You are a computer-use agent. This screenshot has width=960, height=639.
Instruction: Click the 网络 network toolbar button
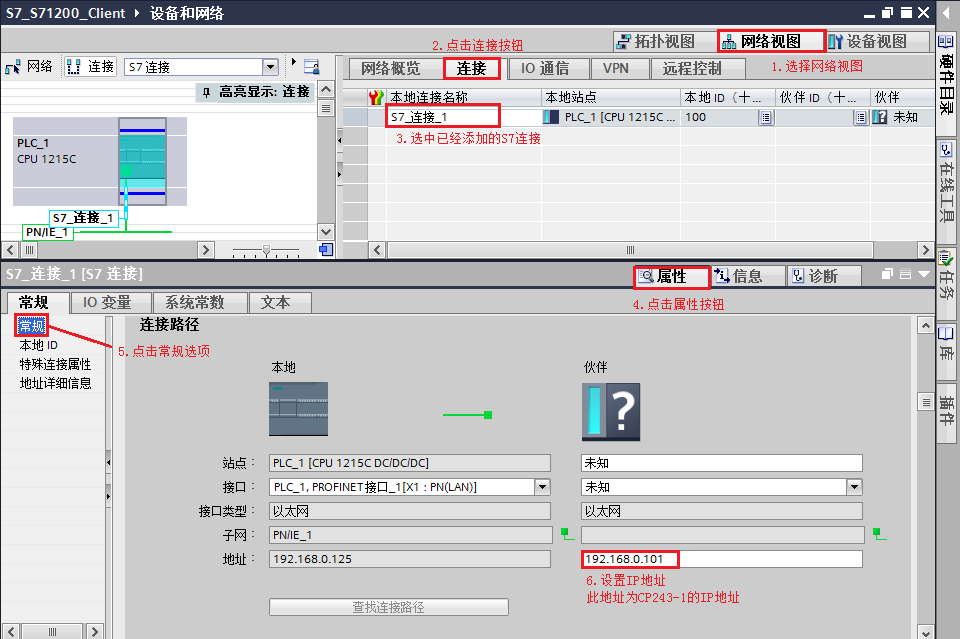(x=29, y=66)
